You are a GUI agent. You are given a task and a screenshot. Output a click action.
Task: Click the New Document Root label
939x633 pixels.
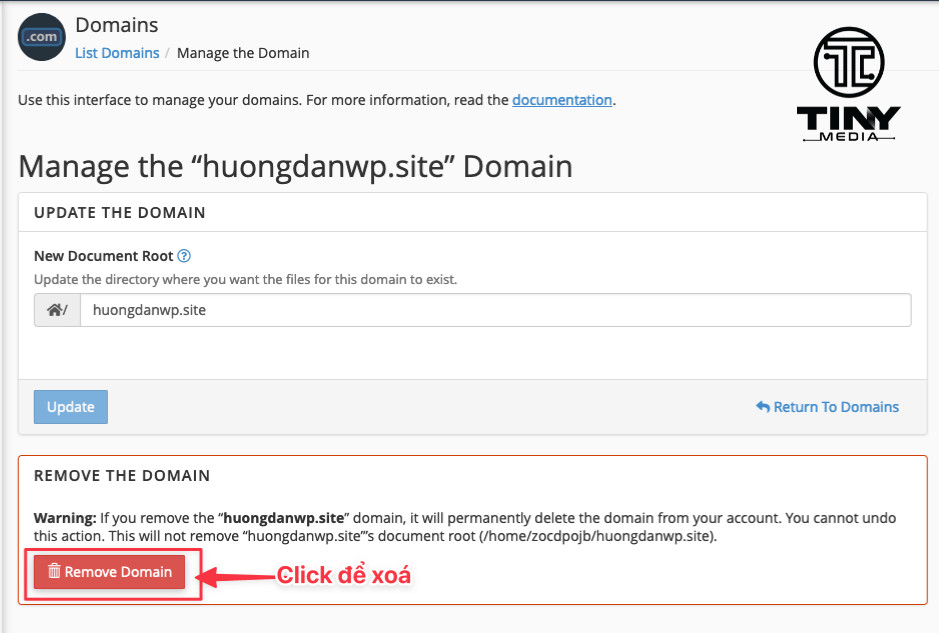pyautogui.click(x=103, y=256)
